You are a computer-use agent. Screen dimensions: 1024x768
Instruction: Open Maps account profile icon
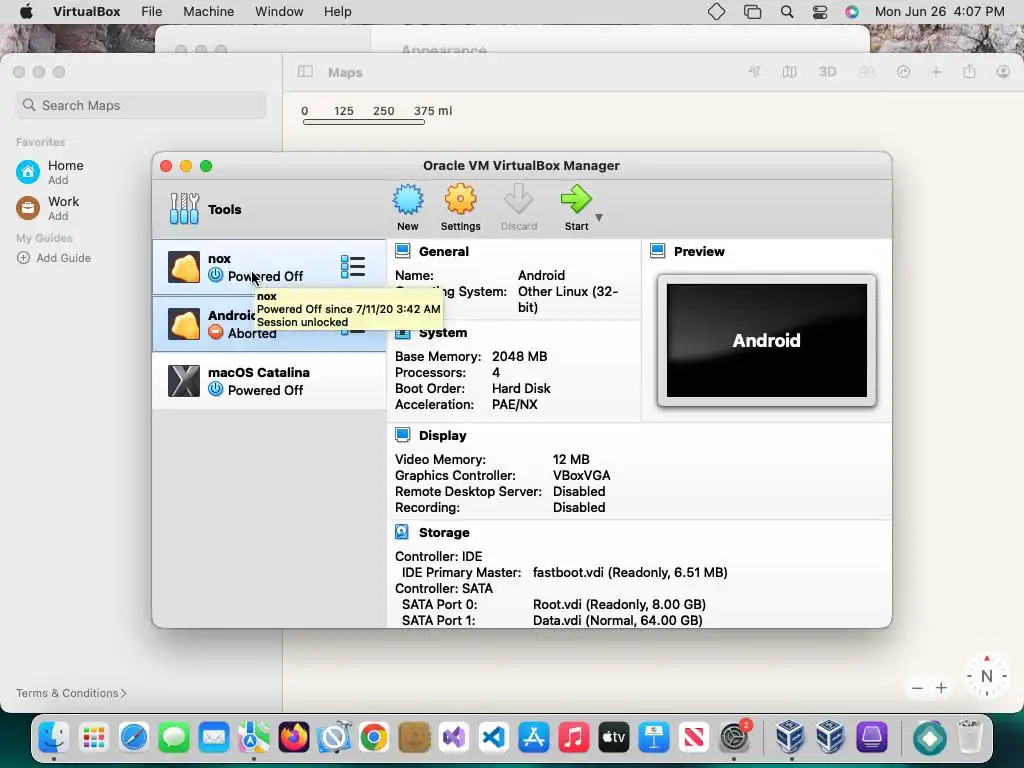(1003, 72)
